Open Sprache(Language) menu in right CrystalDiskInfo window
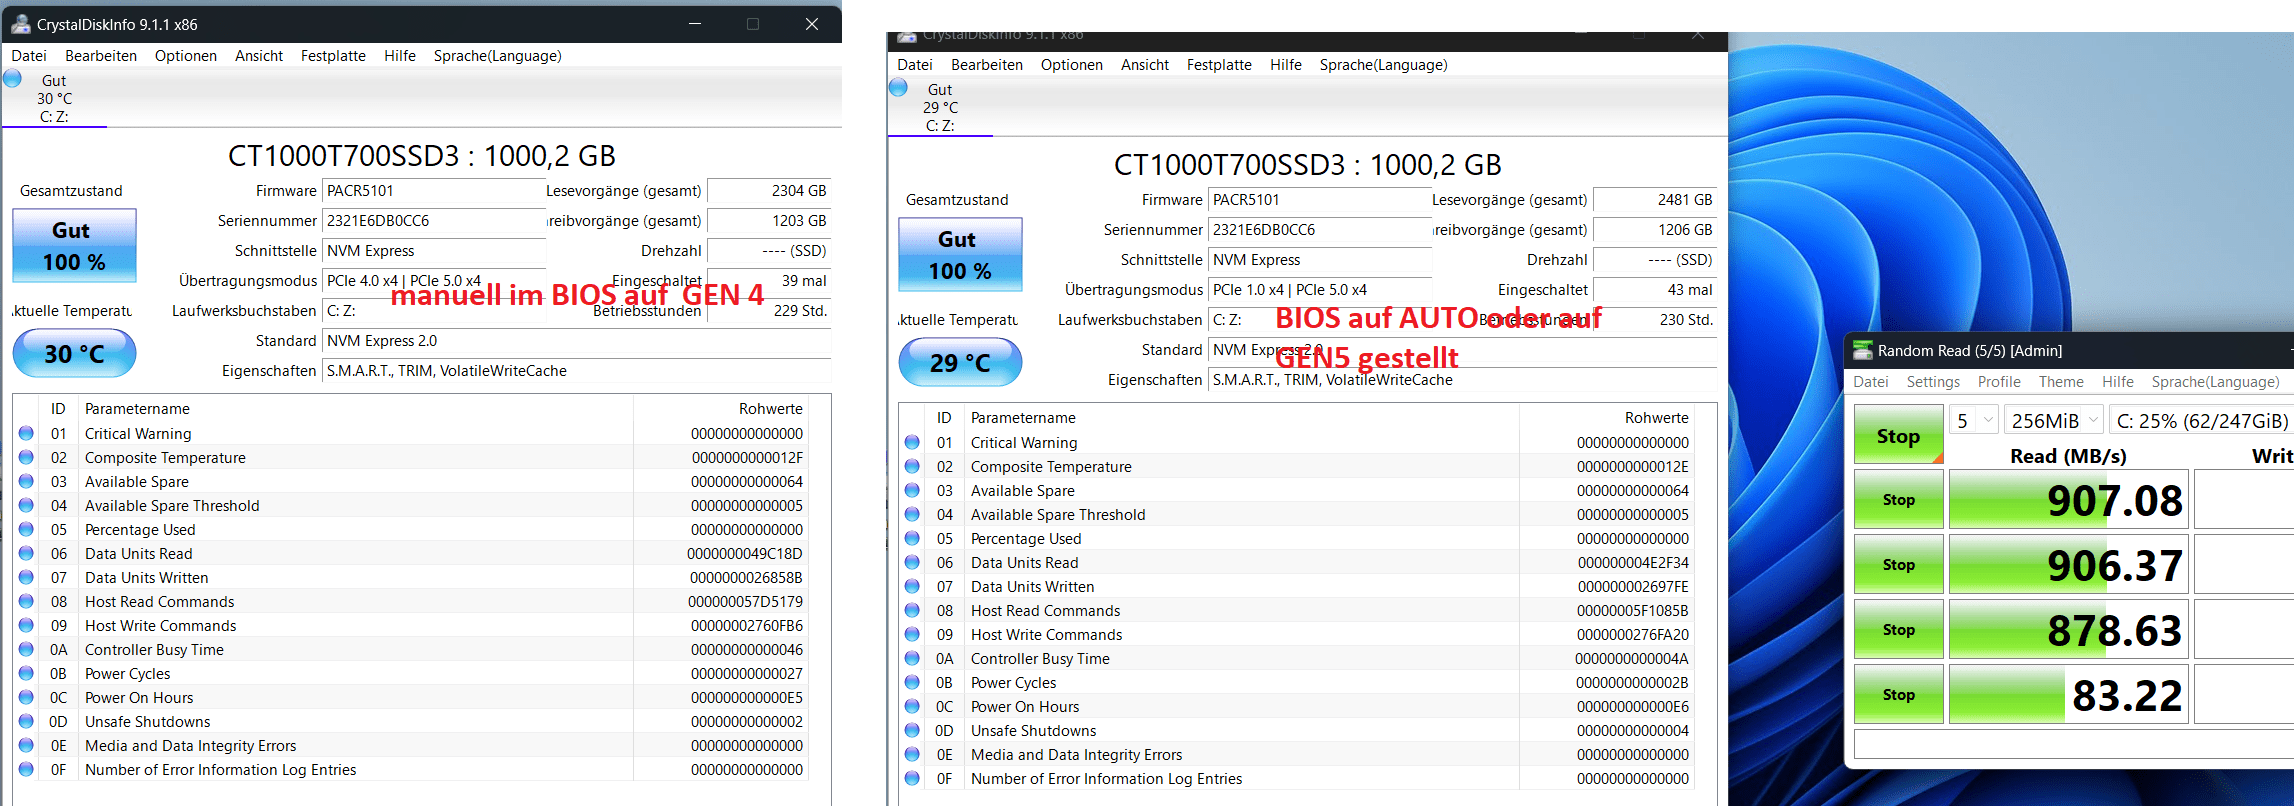This screenshot has width=2294, height=806. (x=1383, y=65)
